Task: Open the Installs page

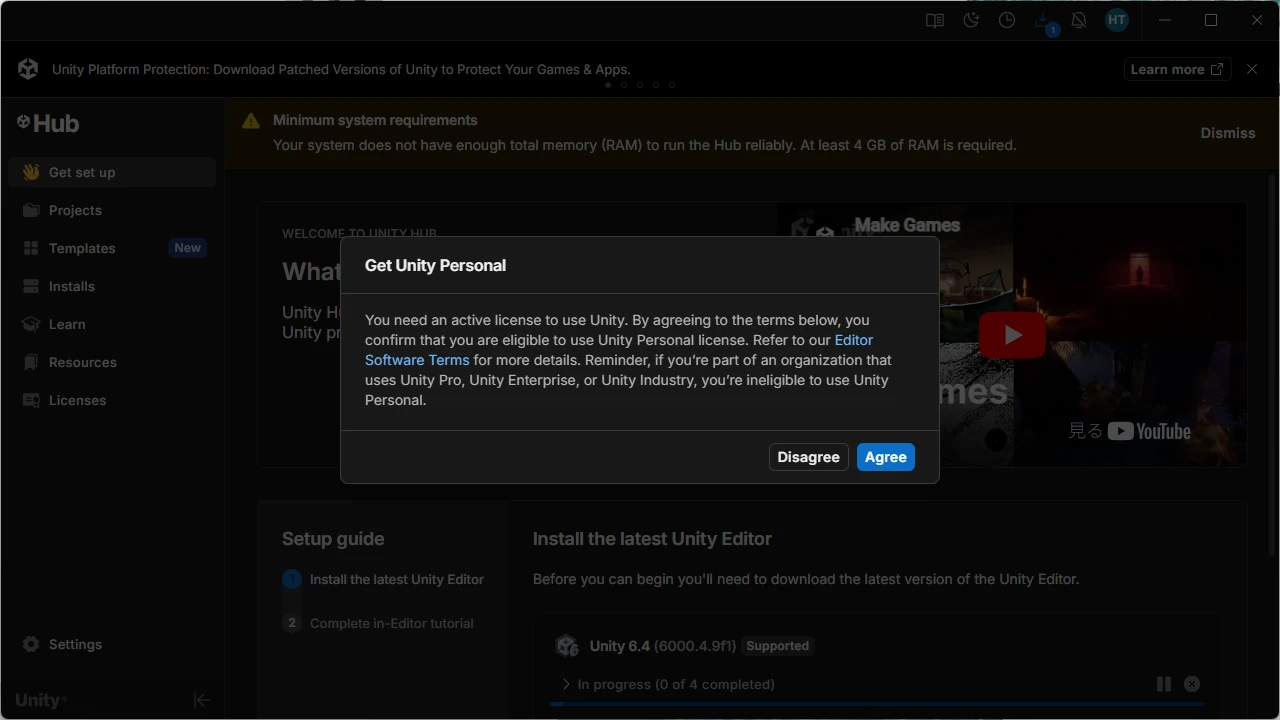Action: [x=112, y=286]
